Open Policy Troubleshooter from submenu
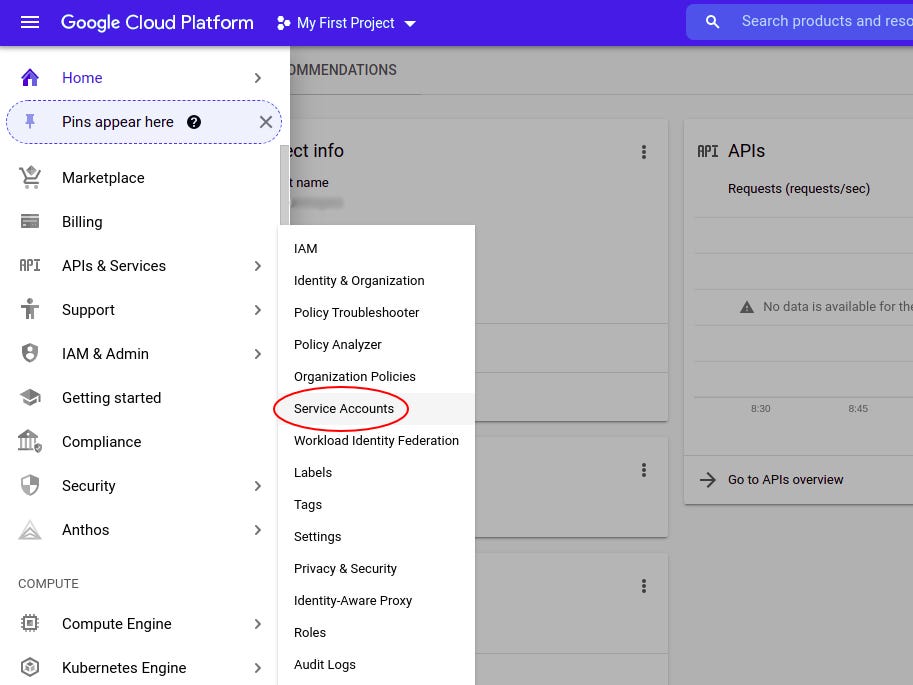Screen dimensions: 913x685 coord(376,313)
